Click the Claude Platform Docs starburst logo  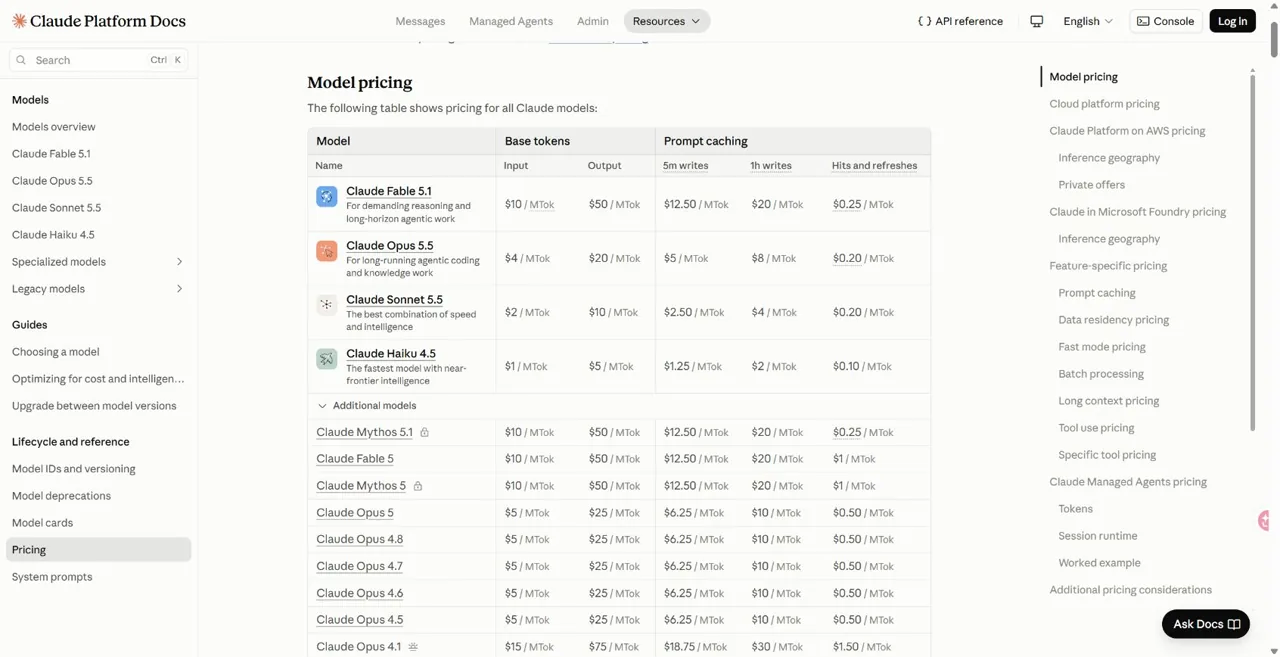(19, 21)
